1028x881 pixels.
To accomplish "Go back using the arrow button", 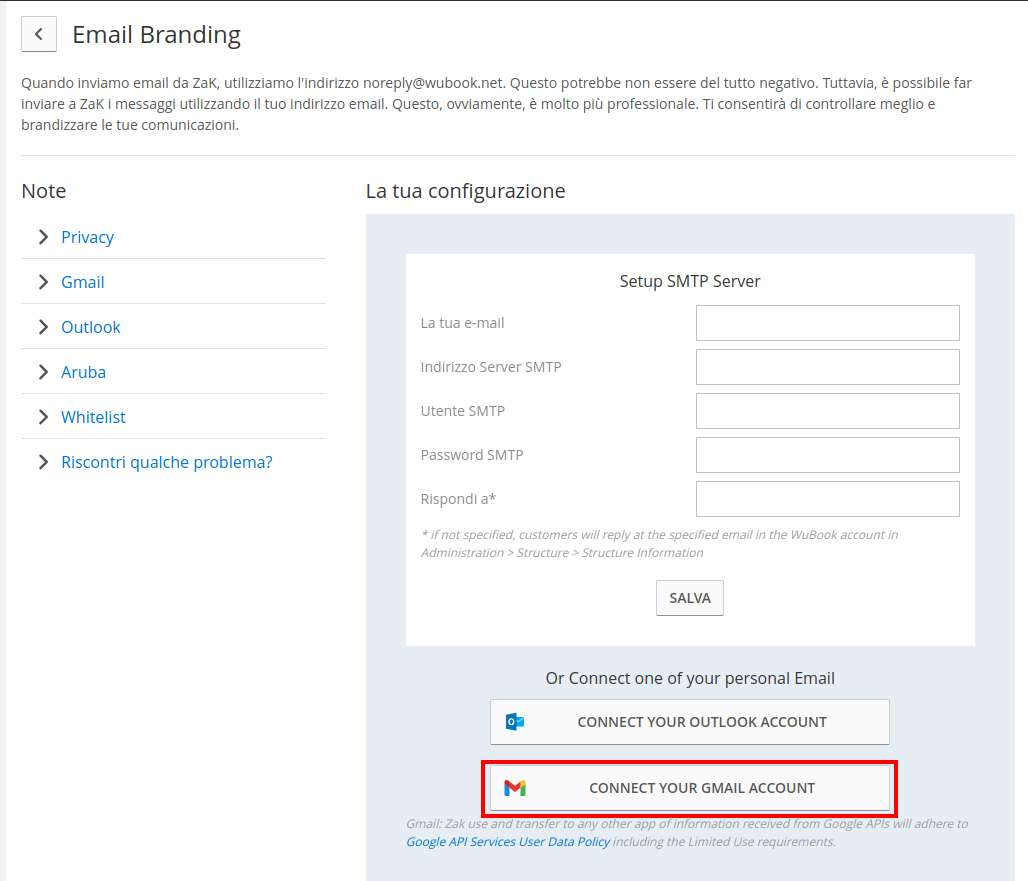I will coord(39,34).
